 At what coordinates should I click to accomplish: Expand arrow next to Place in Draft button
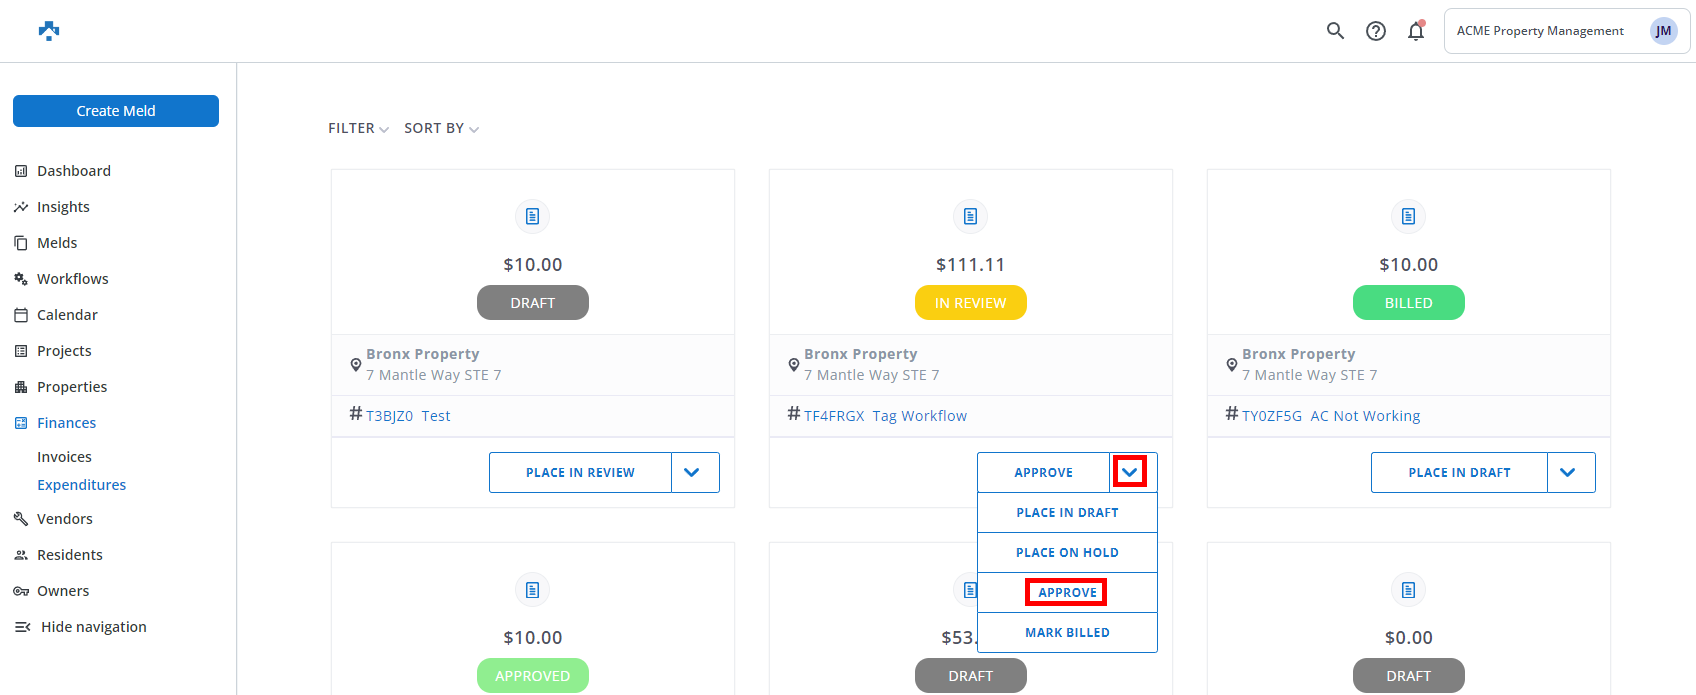1568,473
